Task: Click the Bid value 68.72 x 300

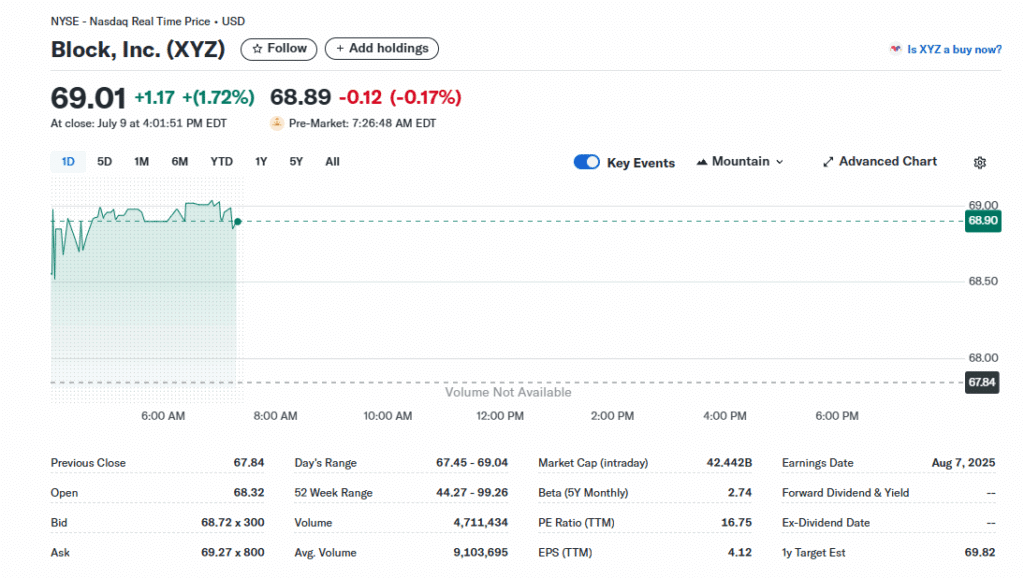Action: (x=232, y=522)
